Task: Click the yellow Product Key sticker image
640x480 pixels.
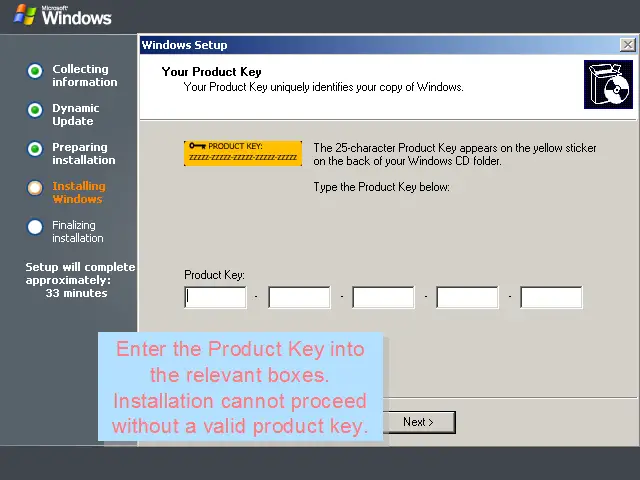Action: pos(243,153)
